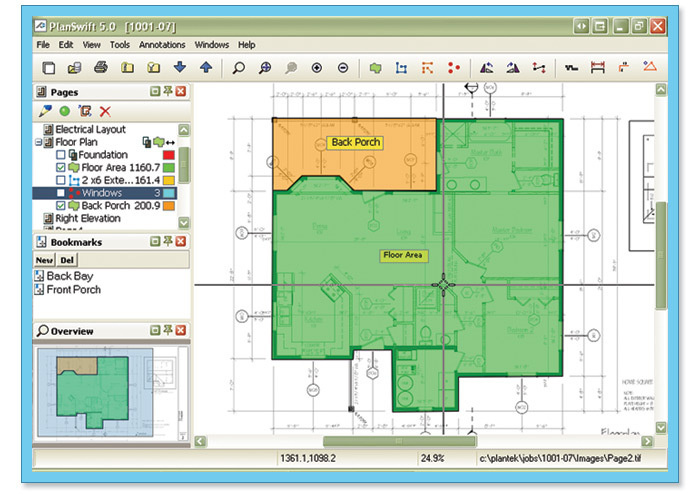
Task: Pin the Bookmarks panel
Action: (167, 242)
